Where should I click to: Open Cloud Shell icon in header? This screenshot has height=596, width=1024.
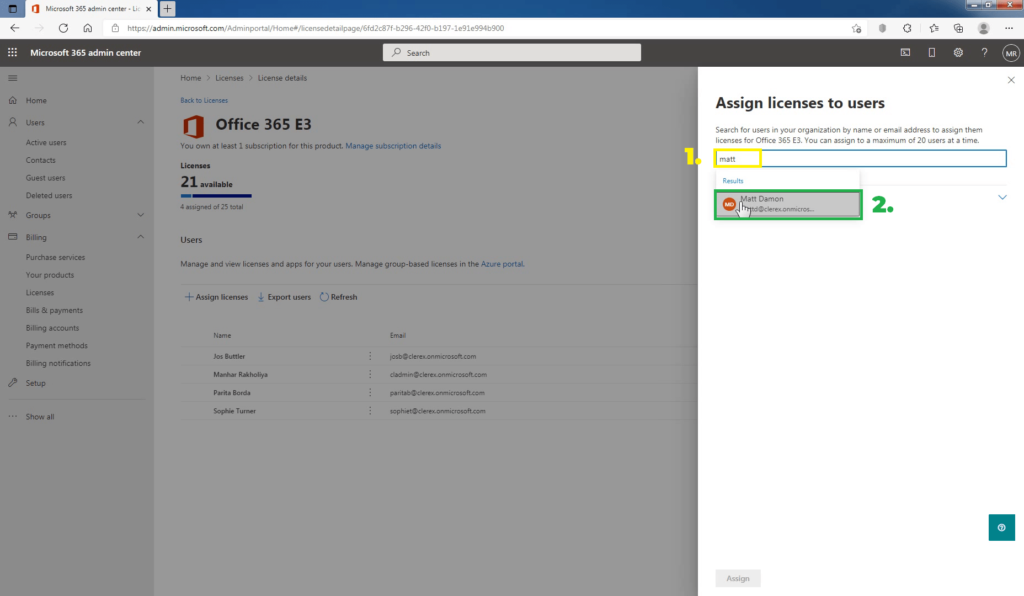pyautogui.click(x=905, y=52)
